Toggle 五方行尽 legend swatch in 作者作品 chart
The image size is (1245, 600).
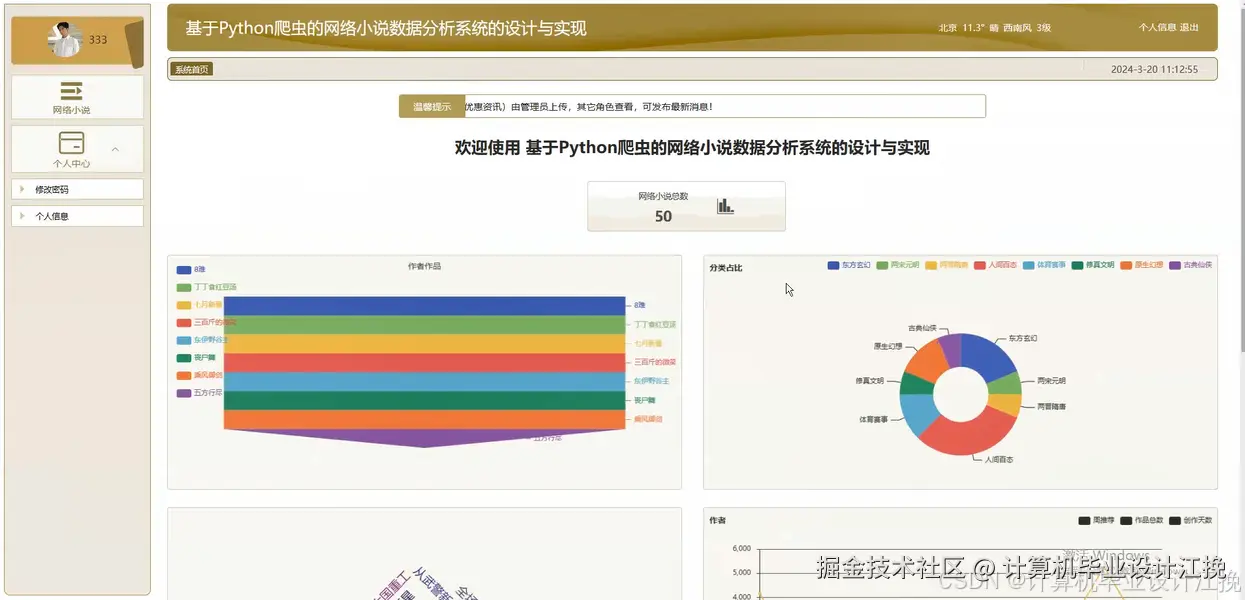(x=184, y=393)
